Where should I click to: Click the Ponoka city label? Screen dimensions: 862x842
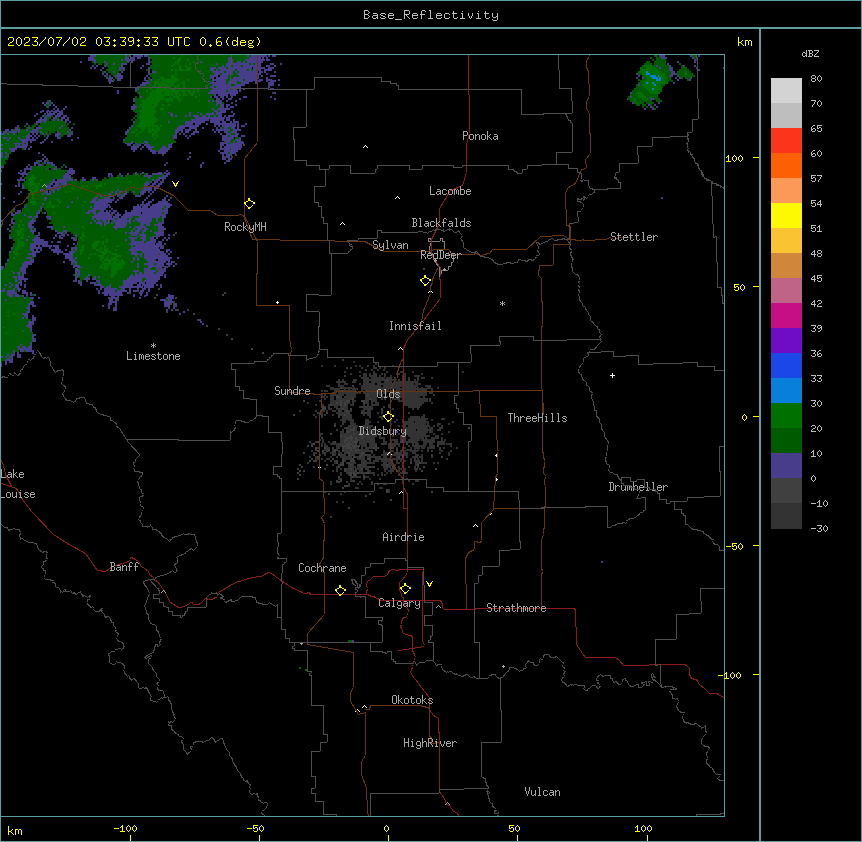(x=480, y=136)
